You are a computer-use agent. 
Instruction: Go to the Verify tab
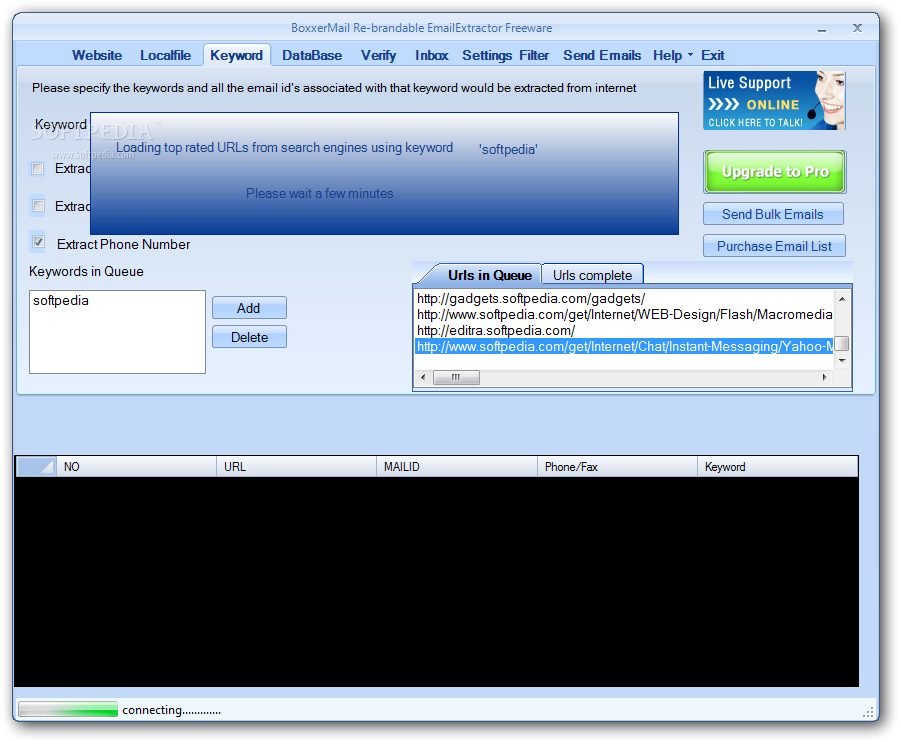[x=378, y=56]
